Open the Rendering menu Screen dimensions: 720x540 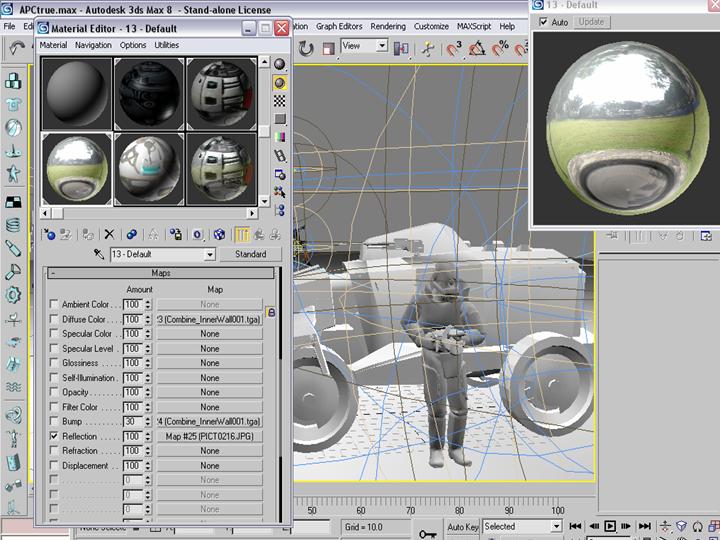pyautogui.click(x=388, y=26)
